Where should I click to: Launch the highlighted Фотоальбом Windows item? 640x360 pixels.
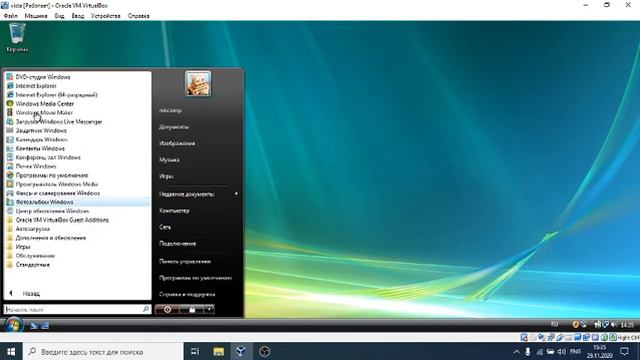[x=77, y=202]
